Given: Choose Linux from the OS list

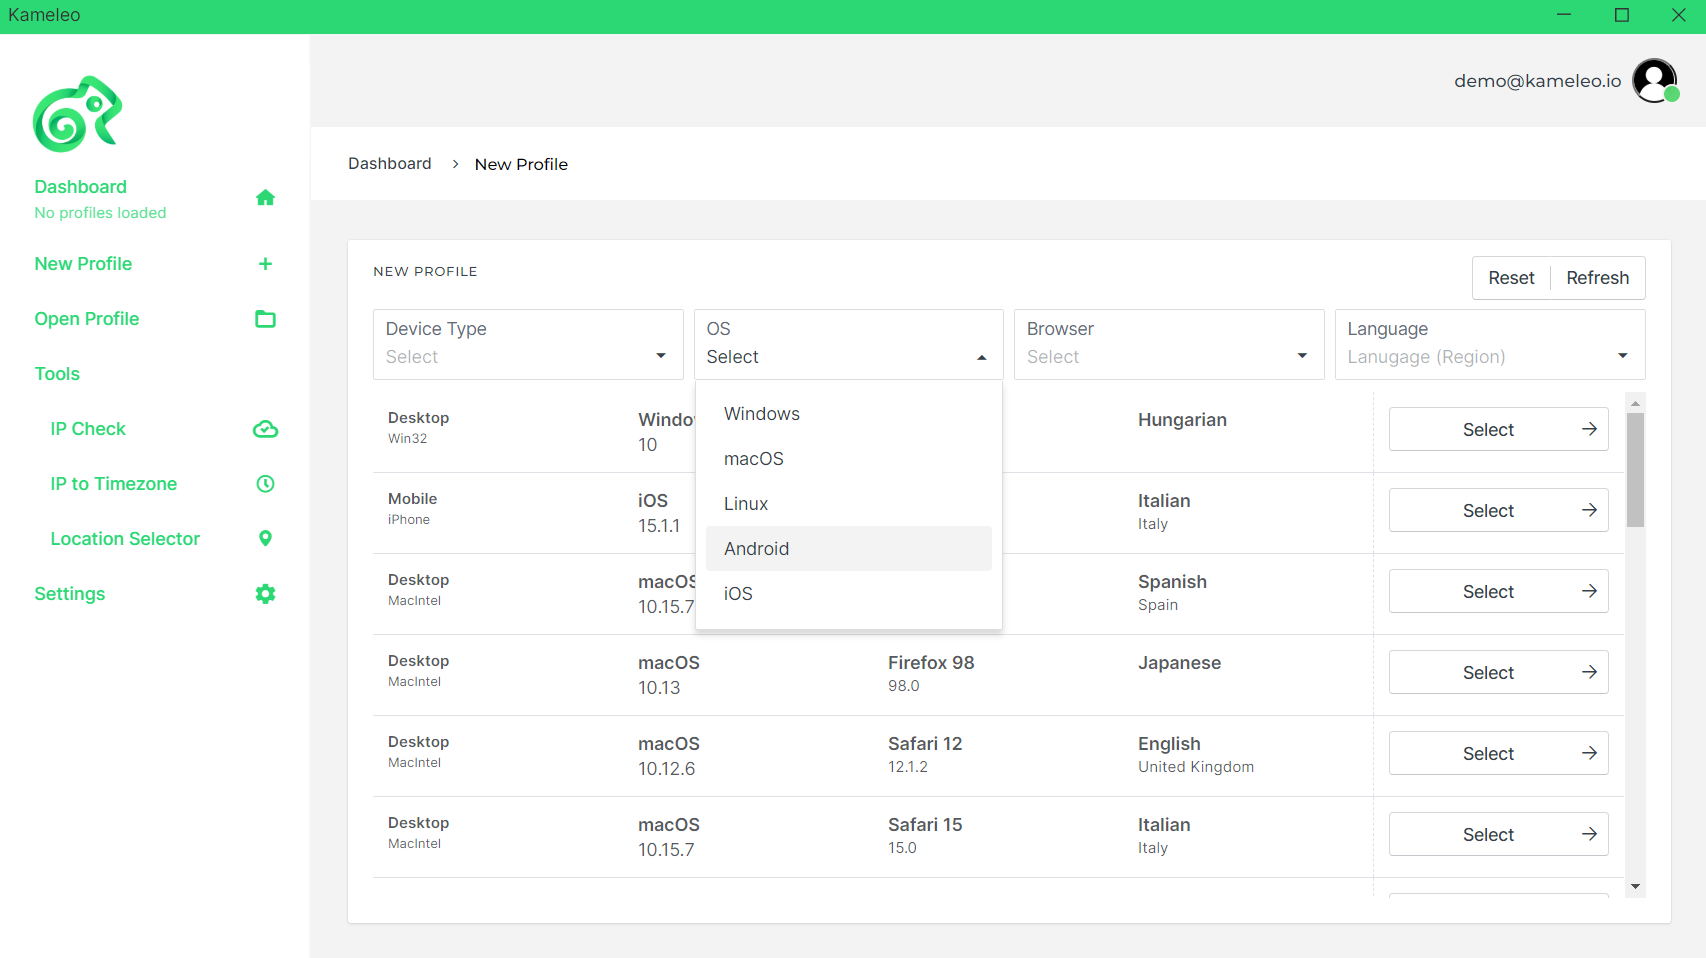Looking at the screenshot, I should tap(849, 504).
